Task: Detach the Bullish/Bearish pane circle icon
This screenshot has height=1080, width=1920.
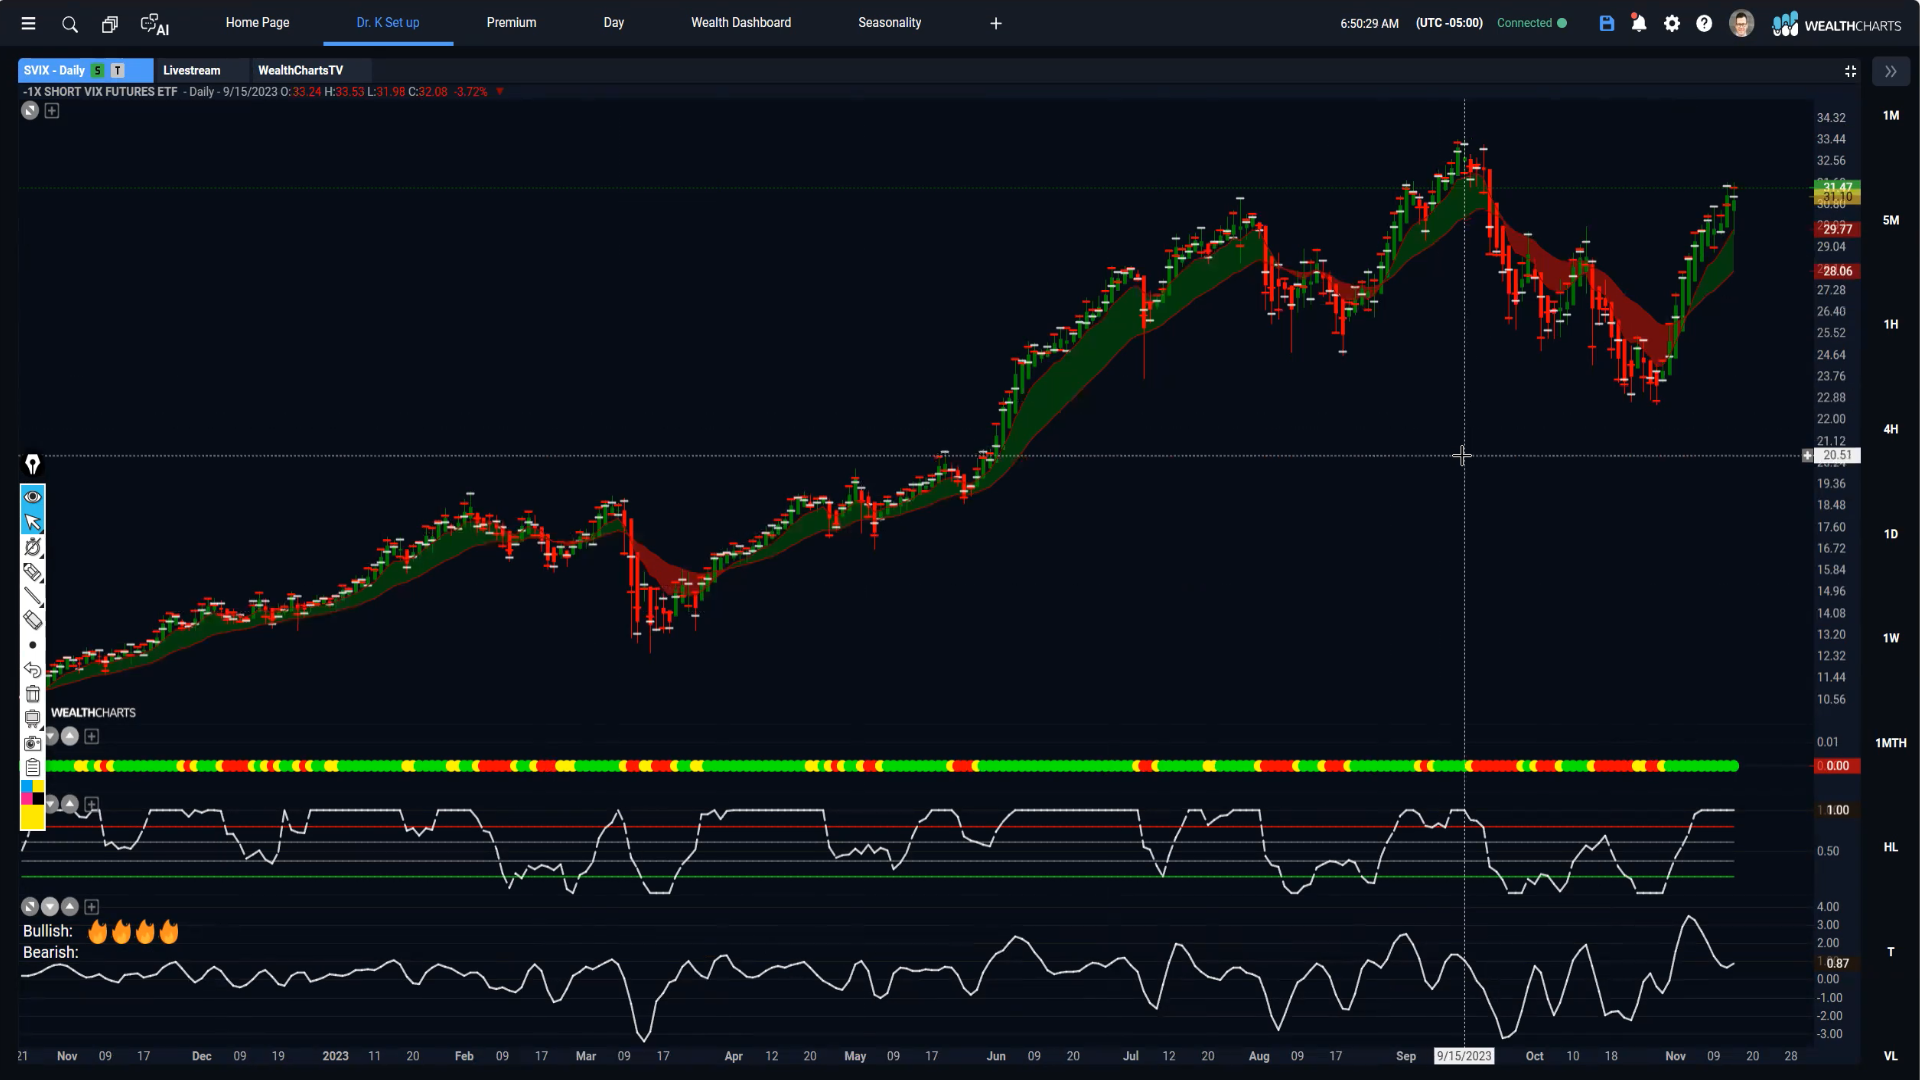Action: pos(30,907)
